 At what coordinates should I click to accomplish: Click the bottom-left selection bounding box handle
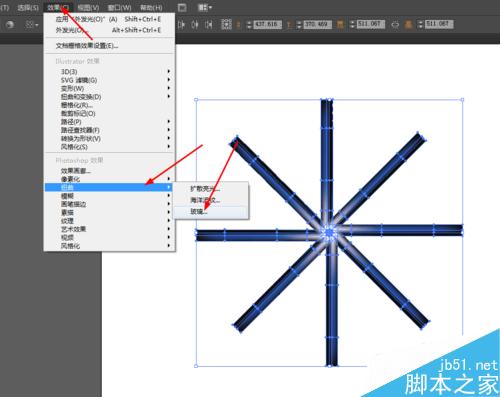point(196,366)
